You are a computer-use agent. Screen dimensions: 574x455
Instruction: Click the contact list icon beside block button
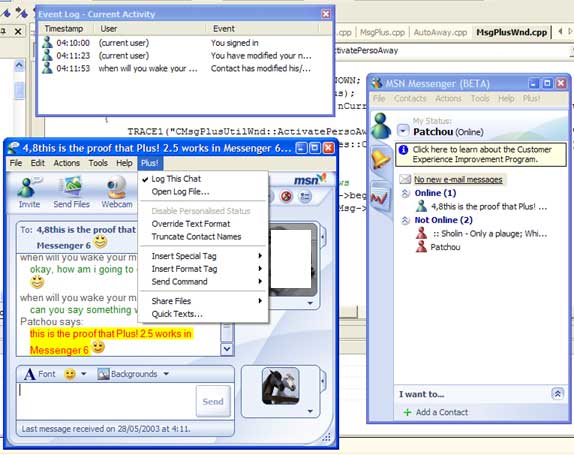pyautogui.click(x=305, y=197)
